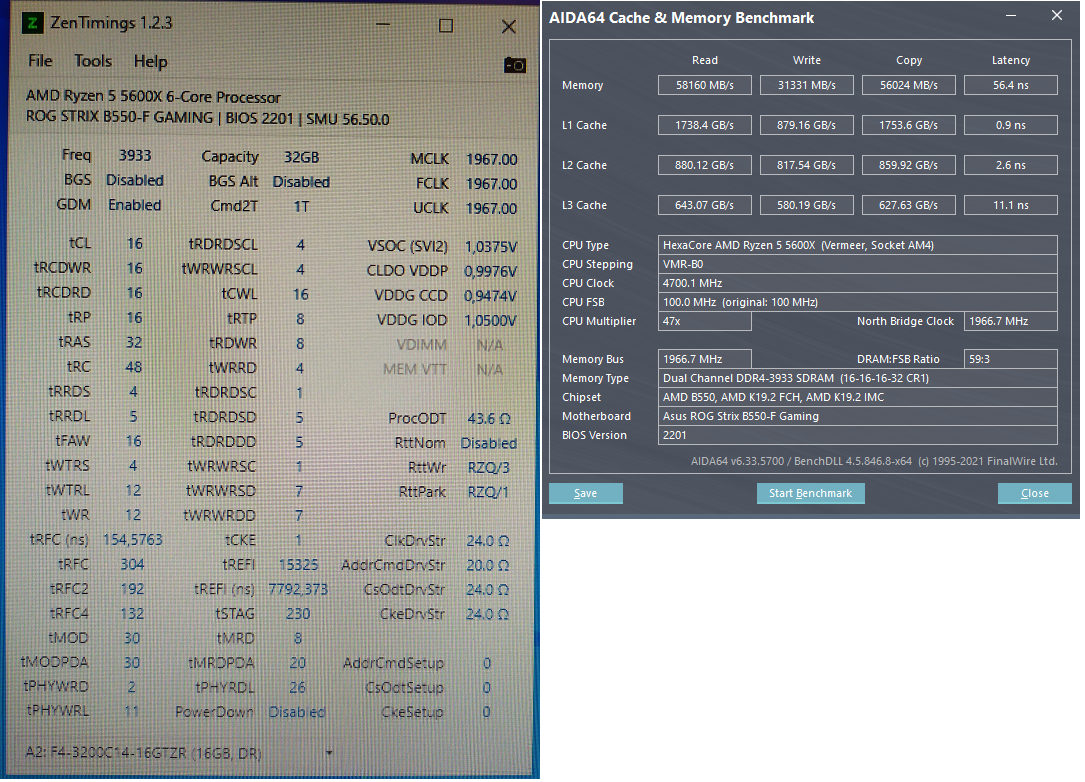Screen dimensions: 1085x782
Task: Close AIDA64 window with title bar X
Action: click(x=1057, y=15)
